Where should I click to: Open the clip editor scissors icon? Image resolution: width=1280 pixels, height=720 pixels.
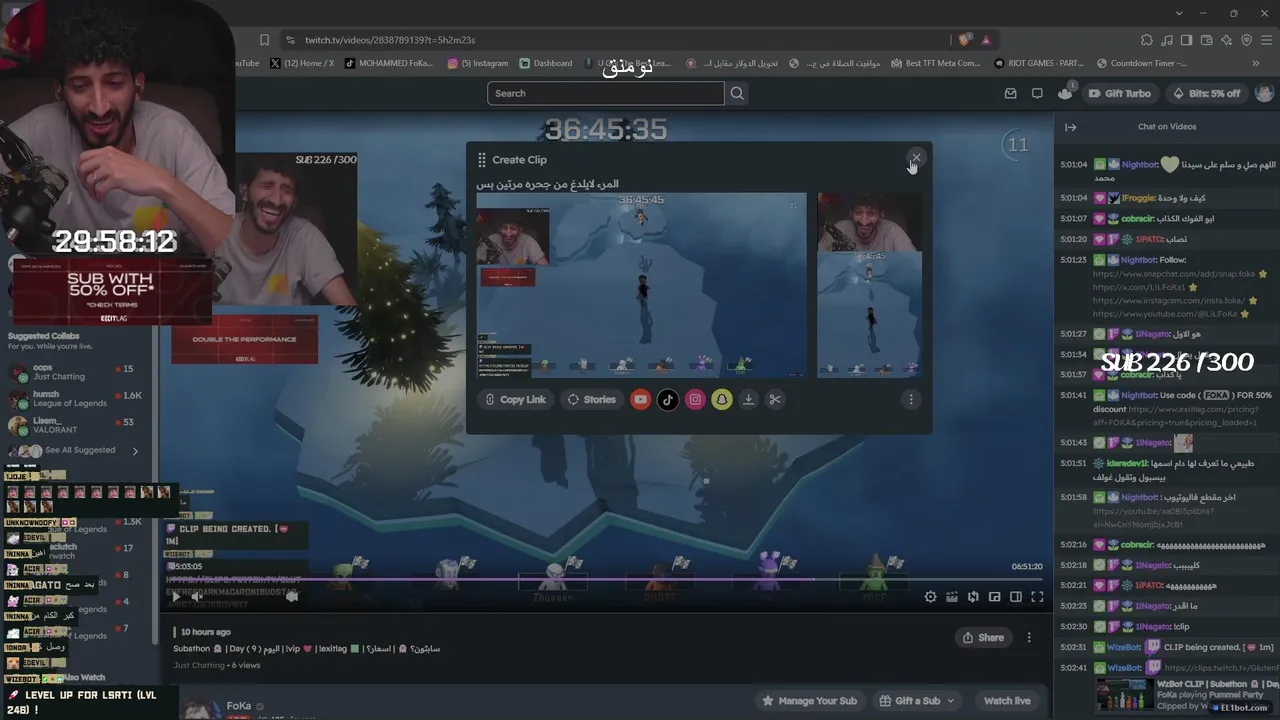click(775, 399)
